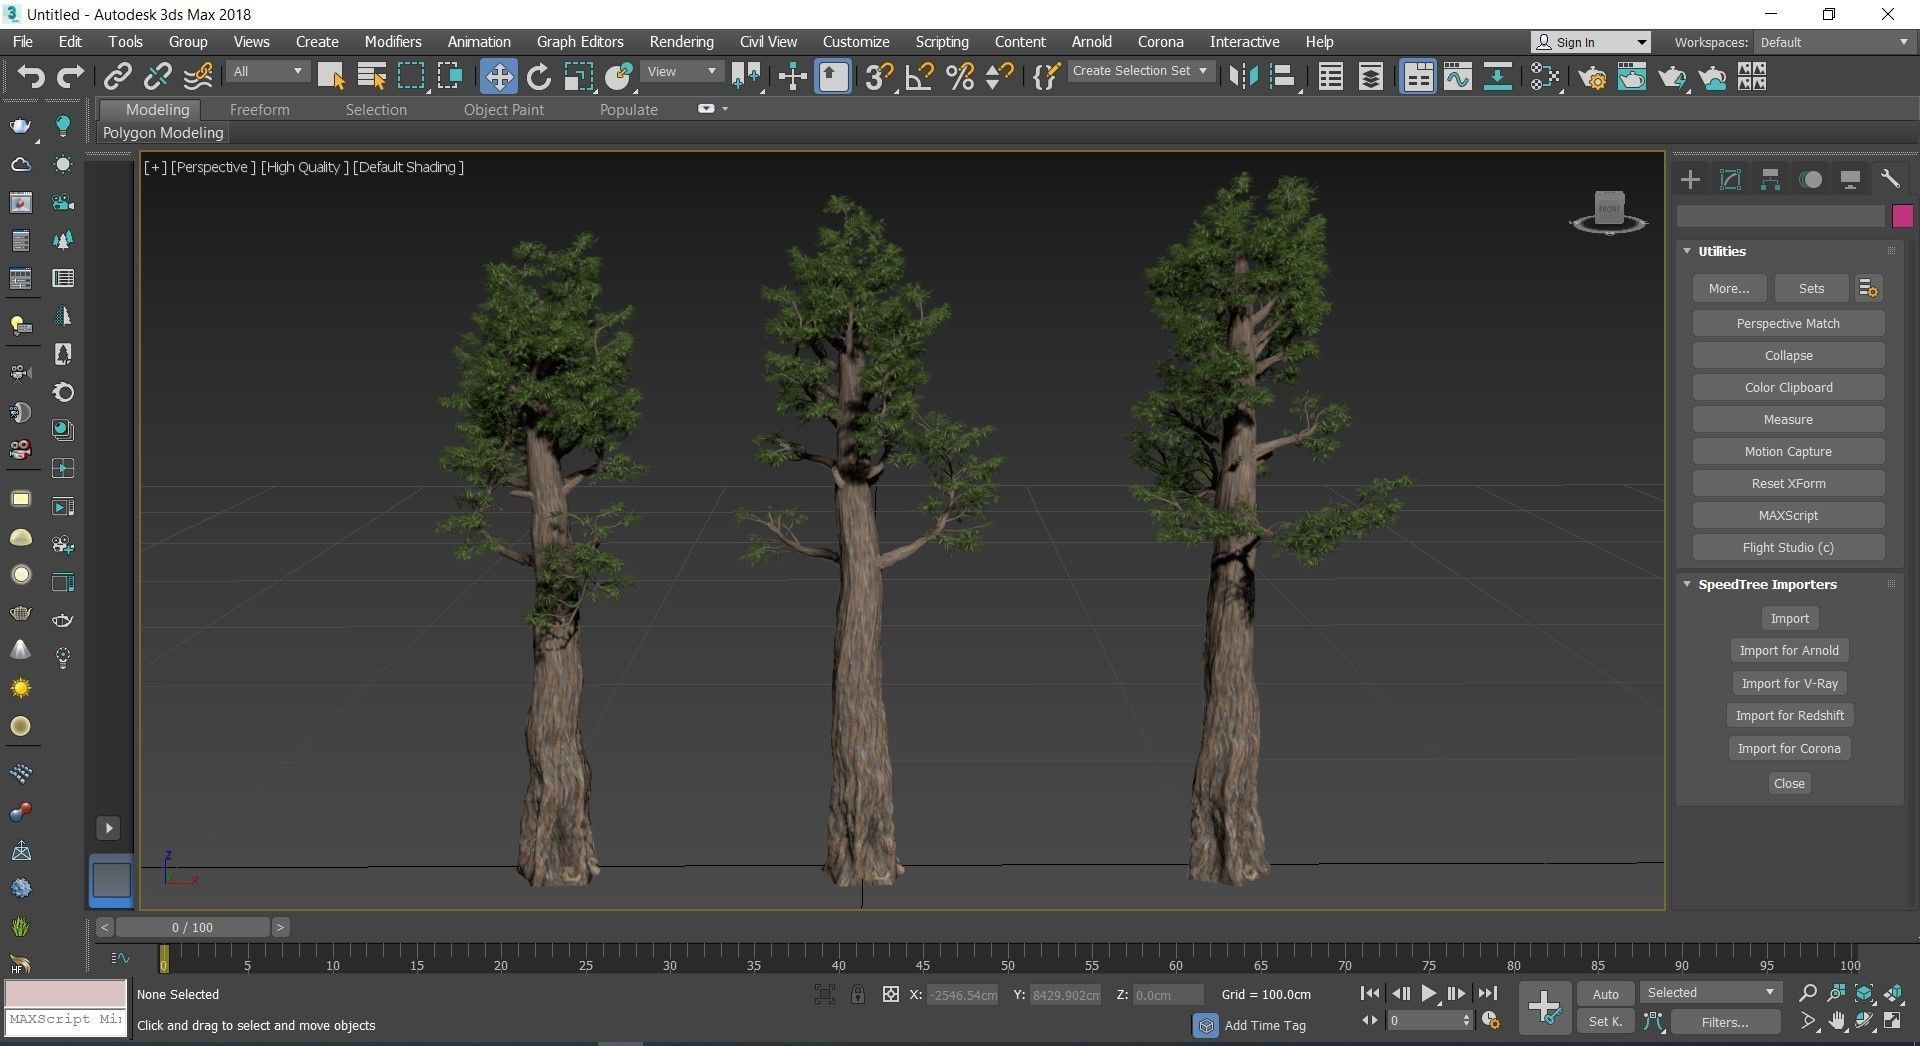Open the View reference coordinate dropdown
1920x1046 pixels.
pos(681,71)
